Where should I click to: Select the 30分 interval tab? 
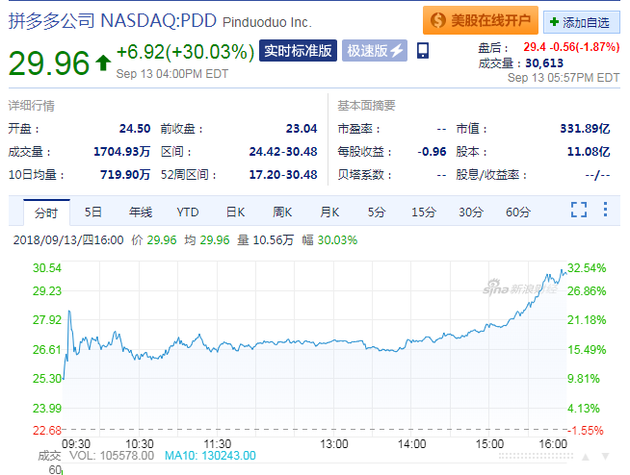click(x=471, y=212)
